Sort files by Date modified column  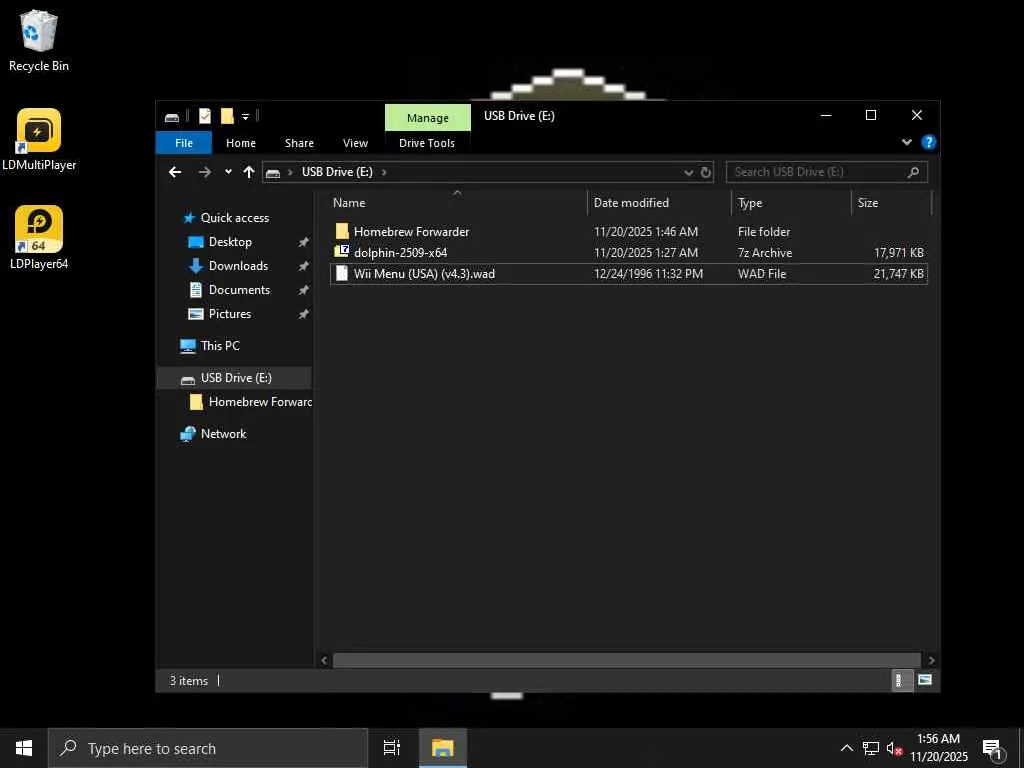coord(660,202)
